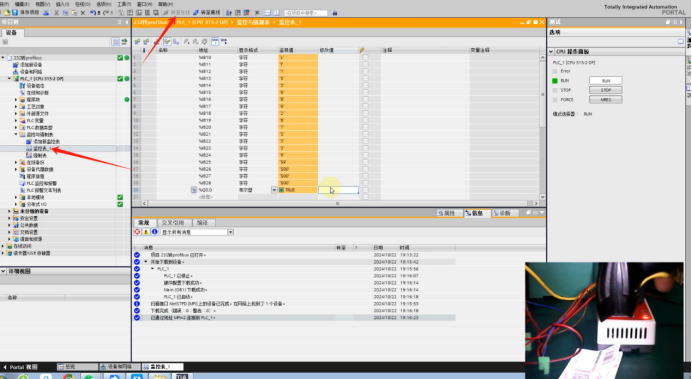Click the Print icon in main toolbar
Viewport: 692px width, 379px height.
pos(46,12)
